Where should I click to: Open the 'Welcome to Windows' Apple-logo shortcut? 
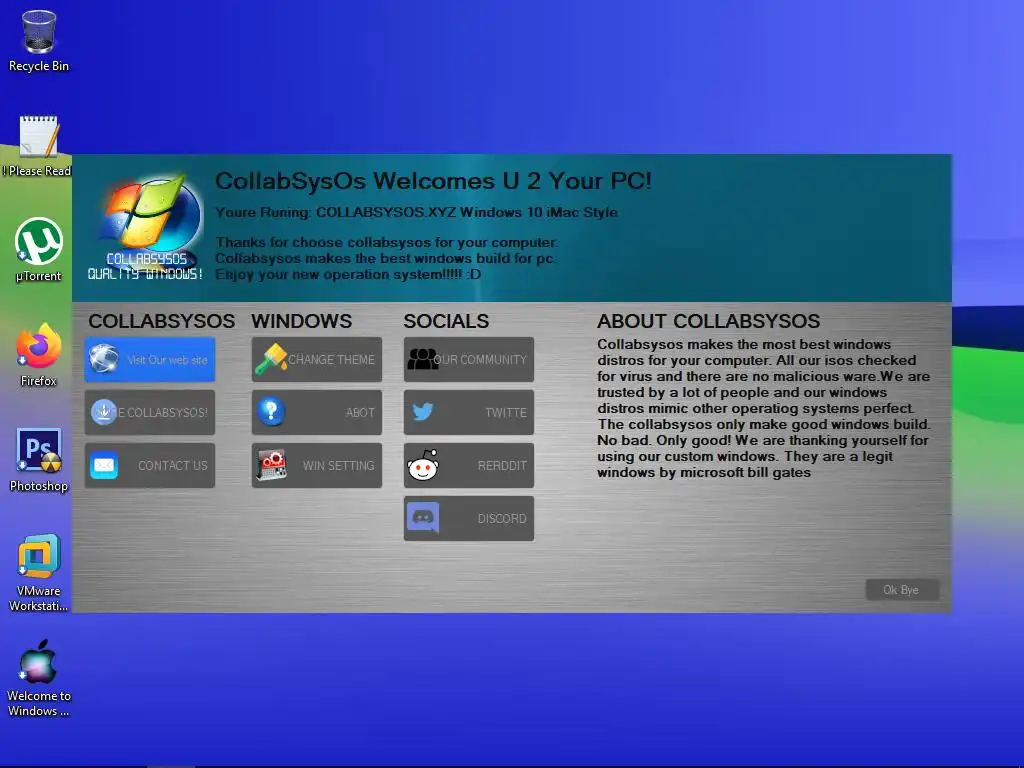point(39,678)
